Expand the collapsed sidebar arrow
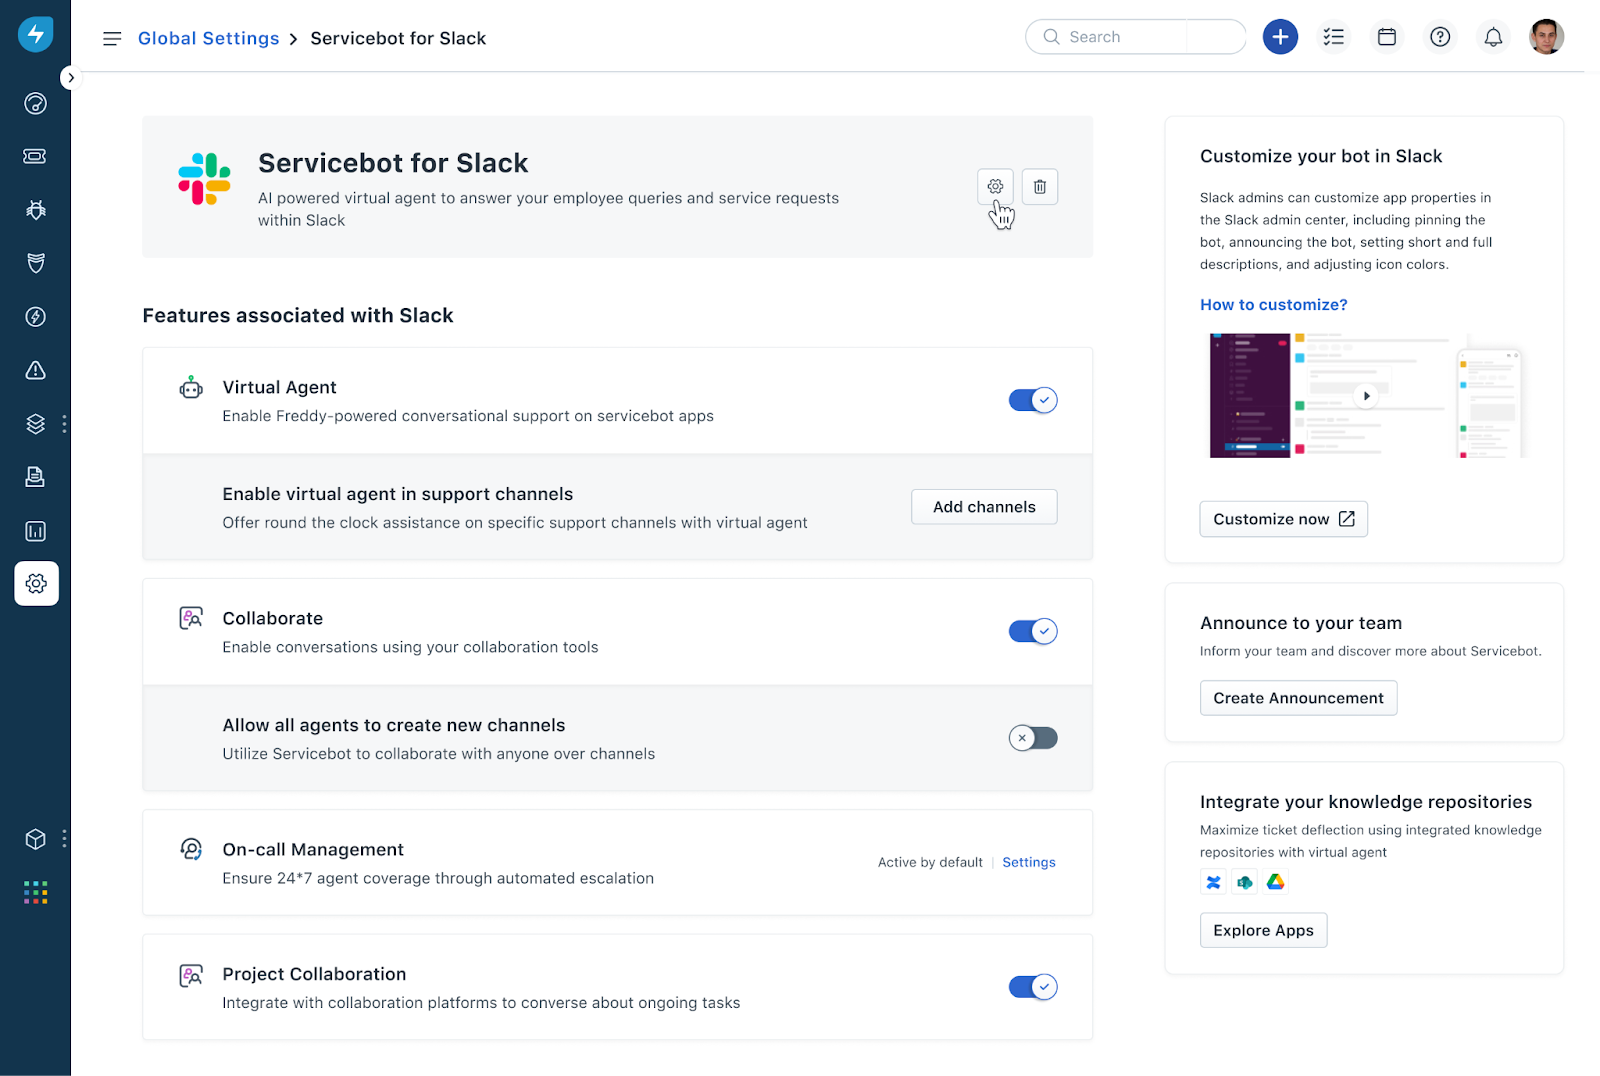The height and width of the screenshot is (1076, 1600). [x=70, y=77]
